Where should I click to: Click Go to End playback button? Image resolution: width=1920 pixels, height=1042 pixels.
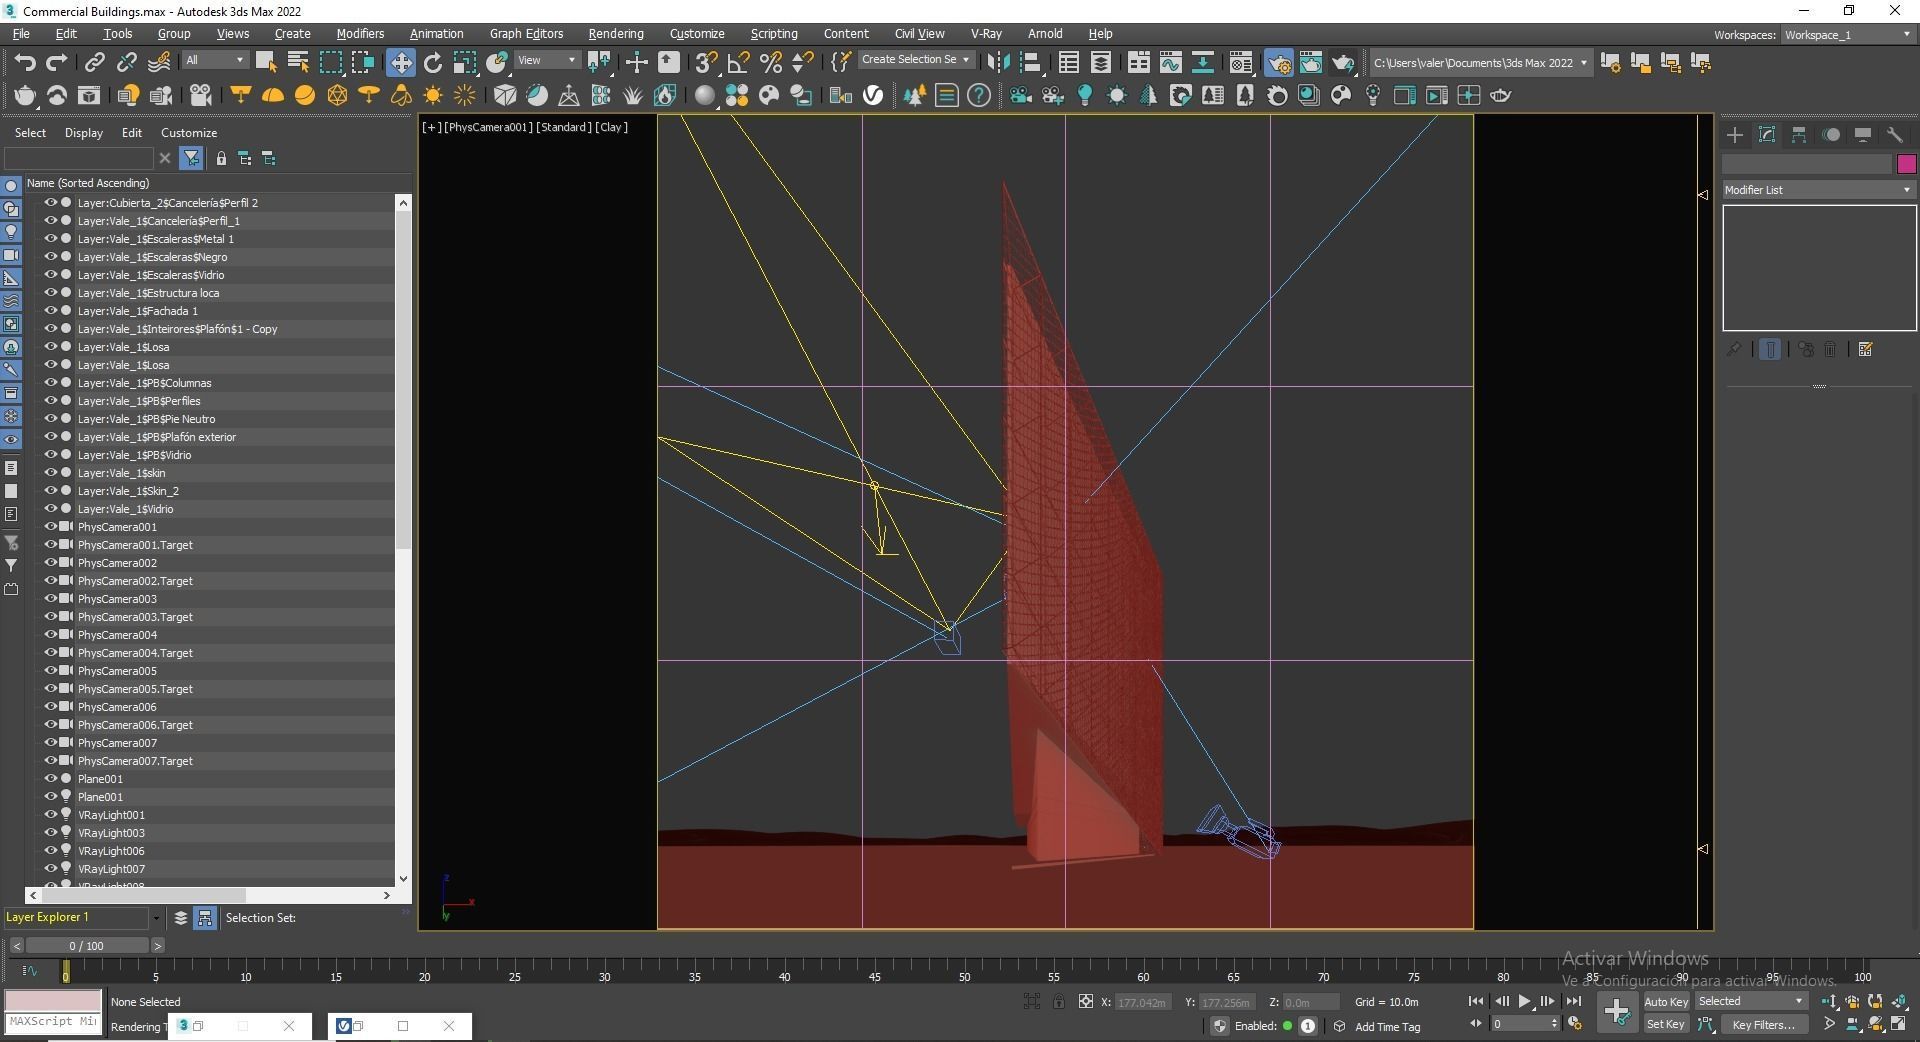pos(1574,1001)
